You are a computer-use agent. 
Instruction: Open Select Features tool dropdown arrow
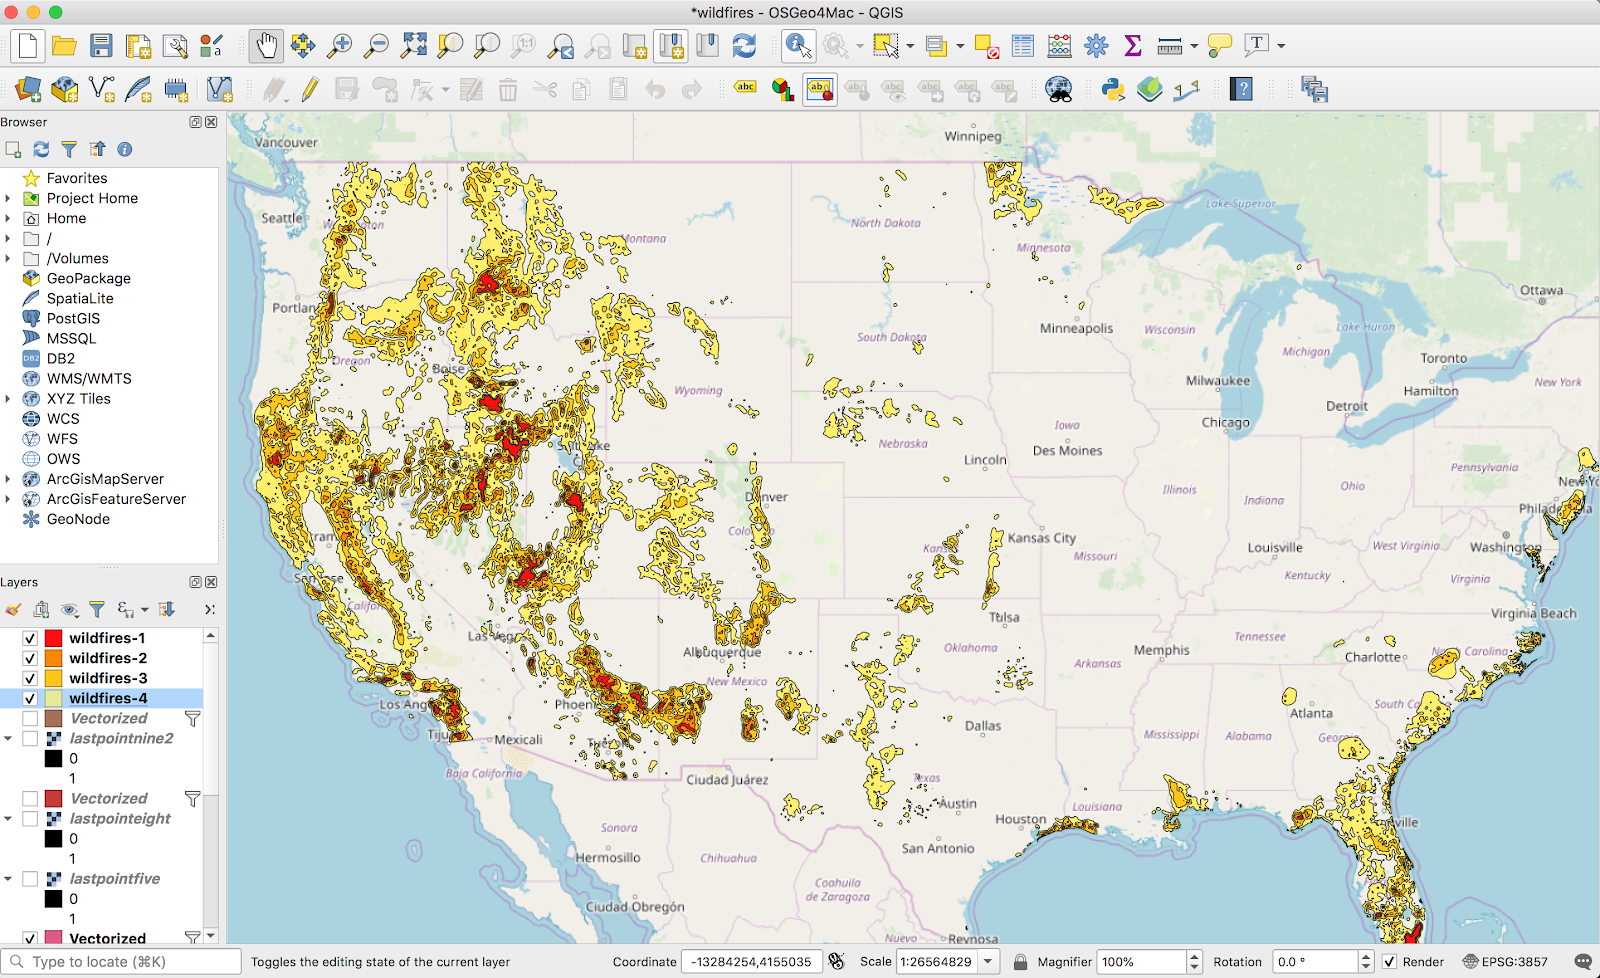pos(910,46)
